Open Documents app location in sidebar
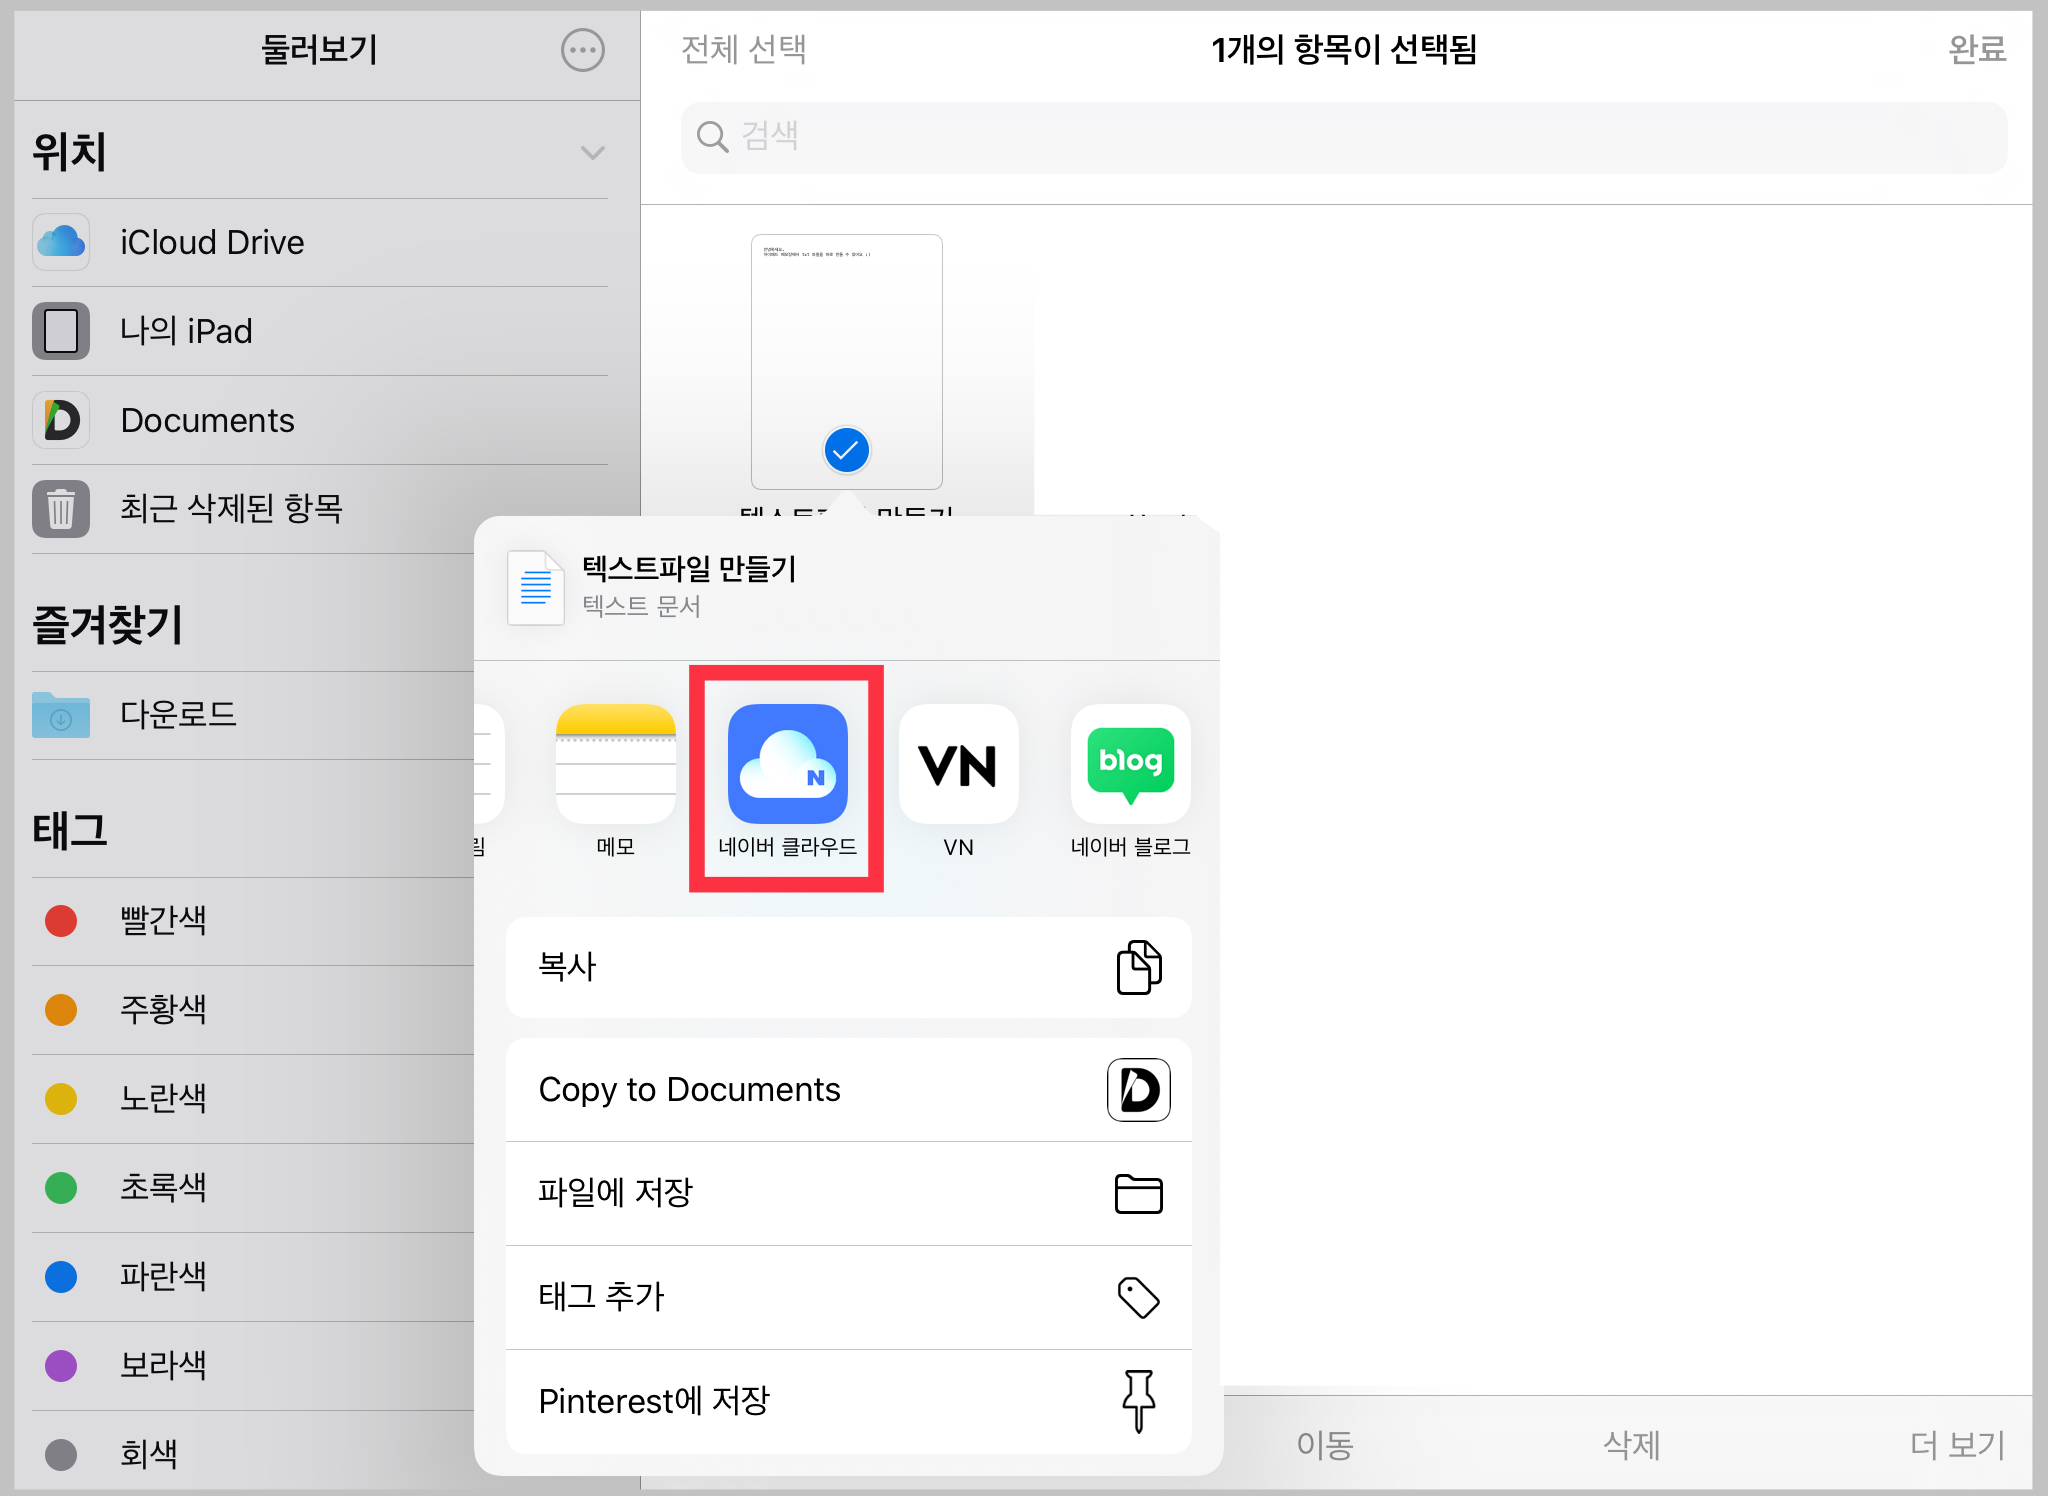This screenshot has width=2048, height=1496. (x=207, y=420)
